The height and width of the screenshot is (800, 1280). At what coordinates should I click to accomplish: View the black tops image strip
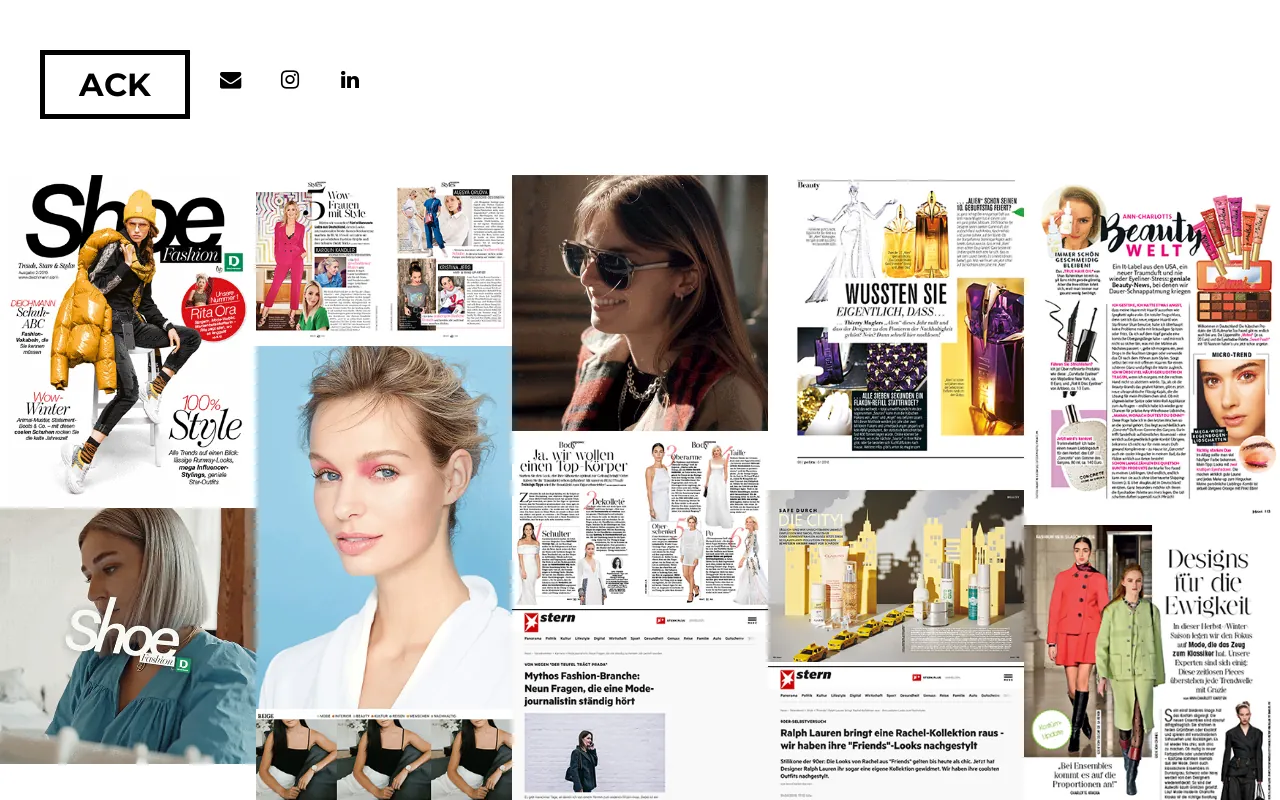pos(384,755)
